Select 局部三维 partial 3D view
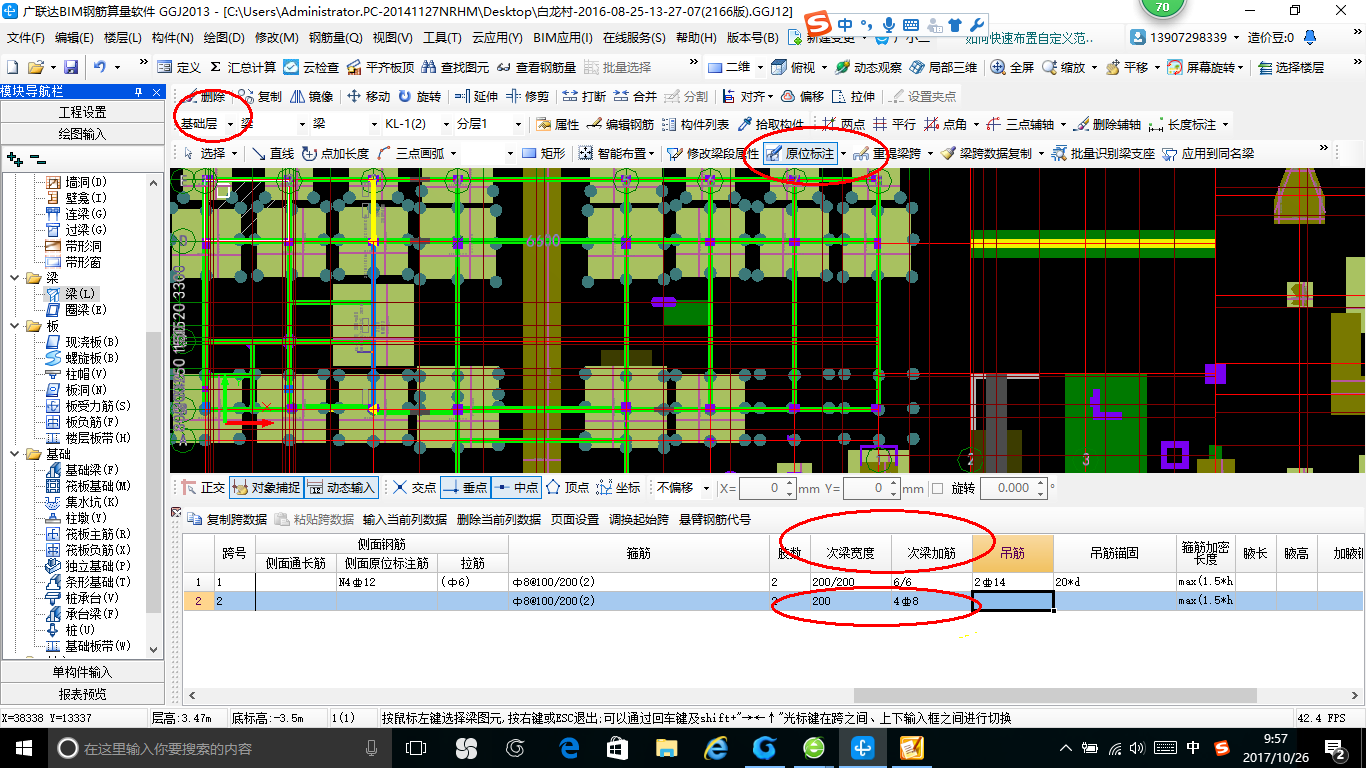 click(x=943, y=67)
